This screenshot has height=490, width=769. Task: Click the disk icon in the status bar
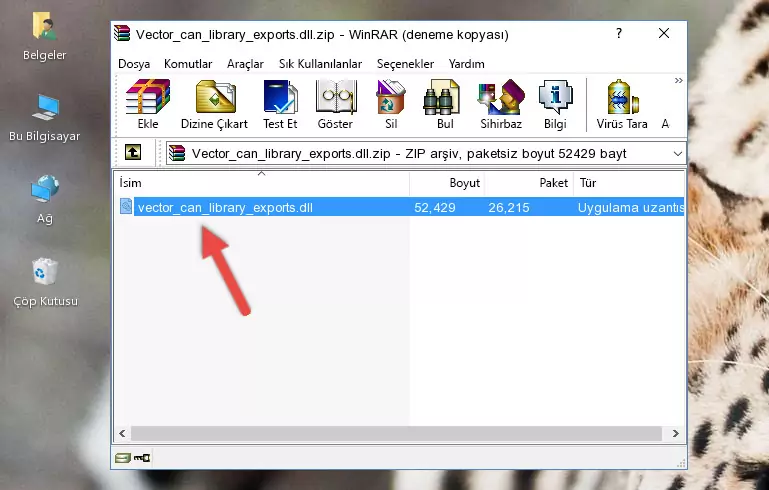click(x=123, y=458)
